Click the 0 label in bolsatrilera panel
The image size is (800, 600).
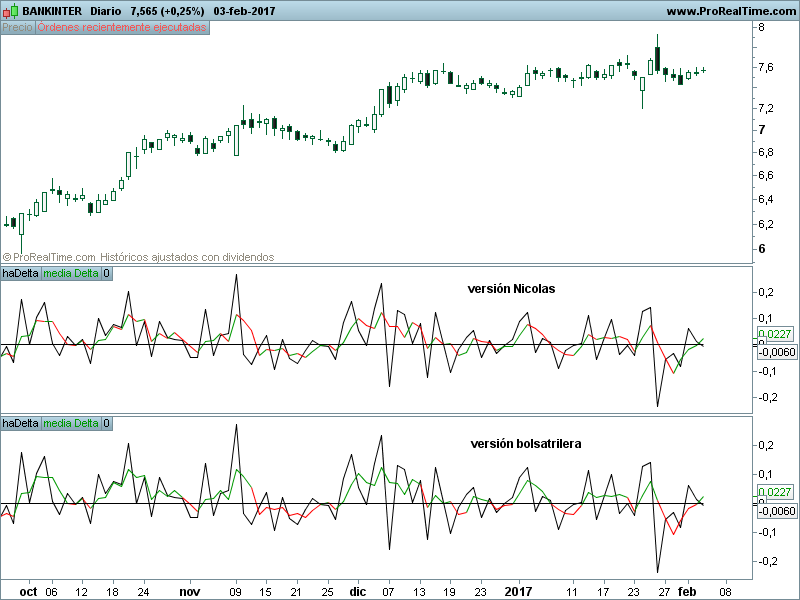click(106, 423)
